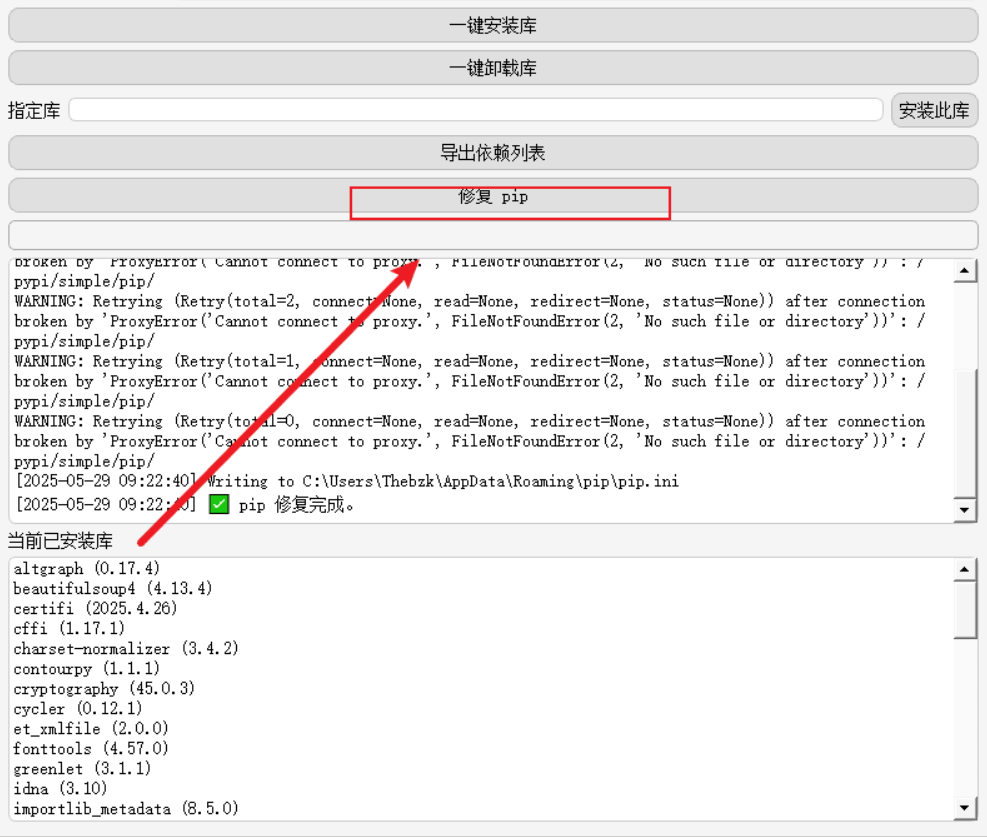
Task: Select altgraph (0.17.4) in the library list
Action: point(86,569)
